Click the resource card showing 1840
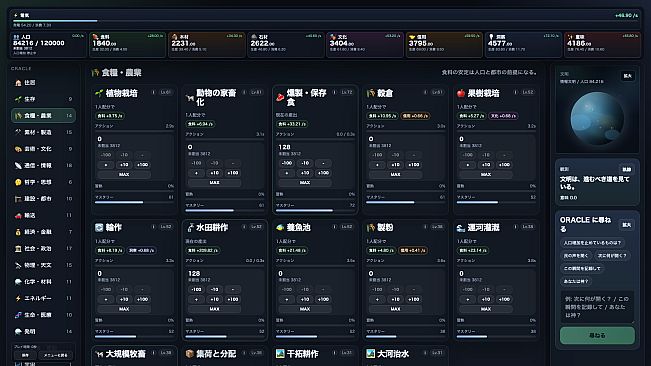651x366 pixels. (127, 45)
